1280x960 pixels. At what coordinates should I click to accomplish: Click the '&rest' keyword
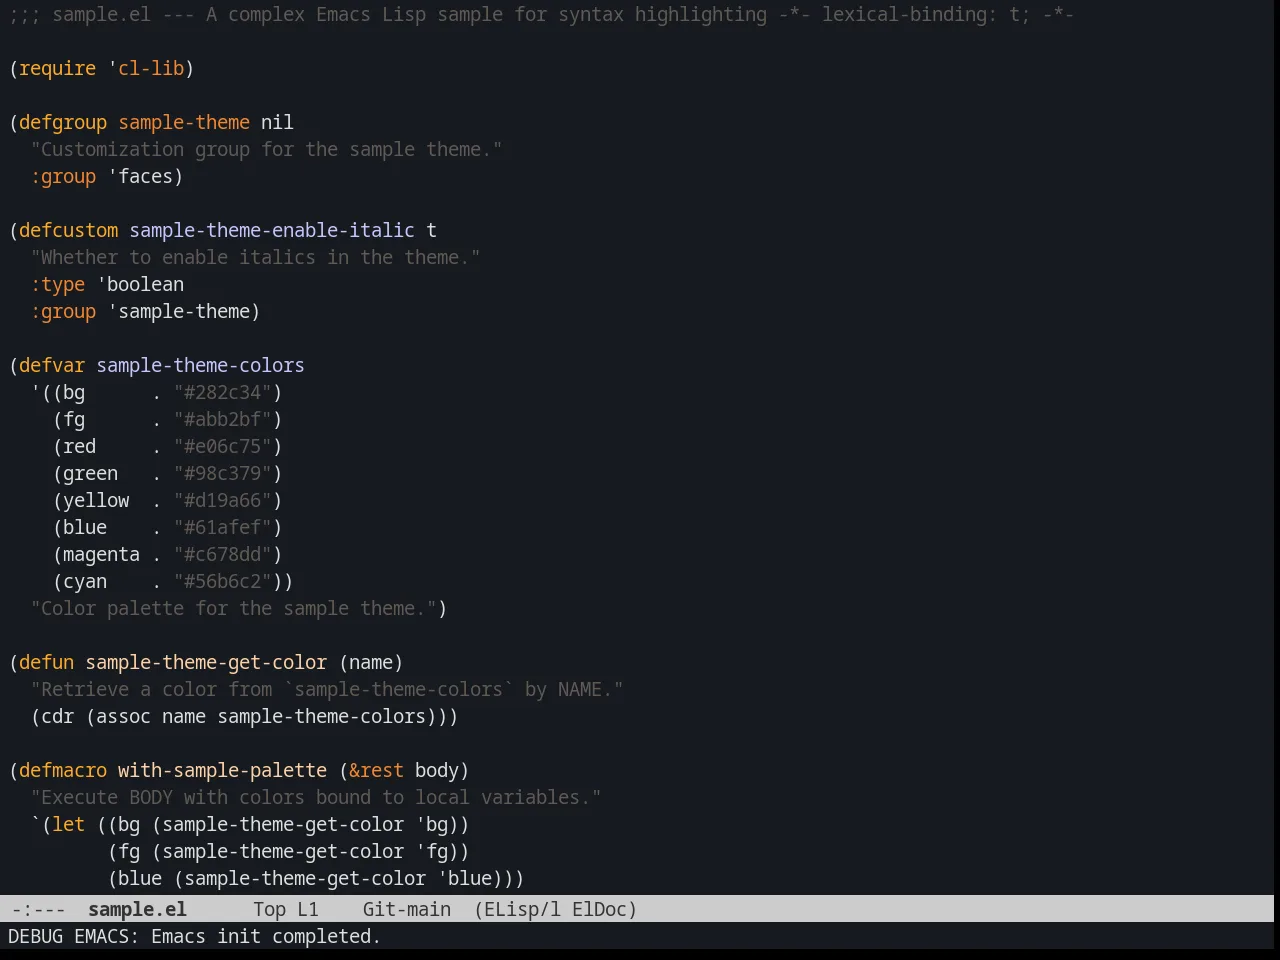point(377,770)
